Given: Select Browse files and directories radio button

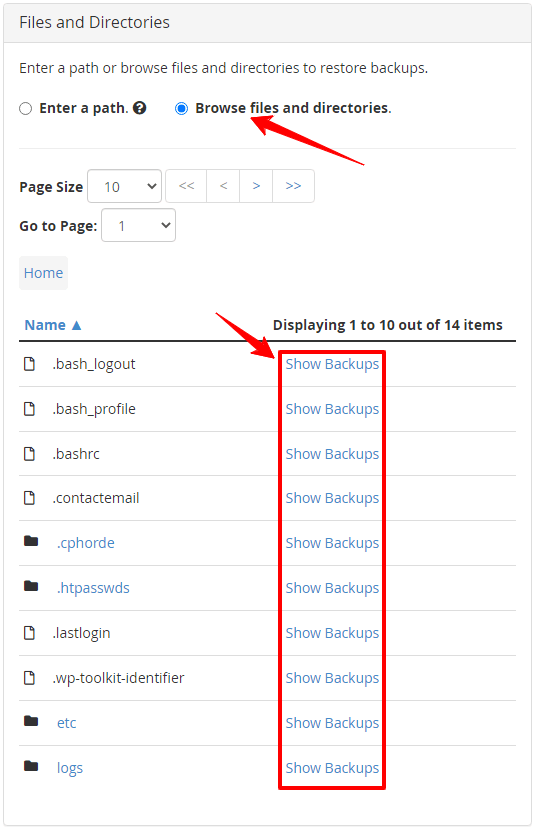Looking at the screenshot, I should click(x=182, y=109).
